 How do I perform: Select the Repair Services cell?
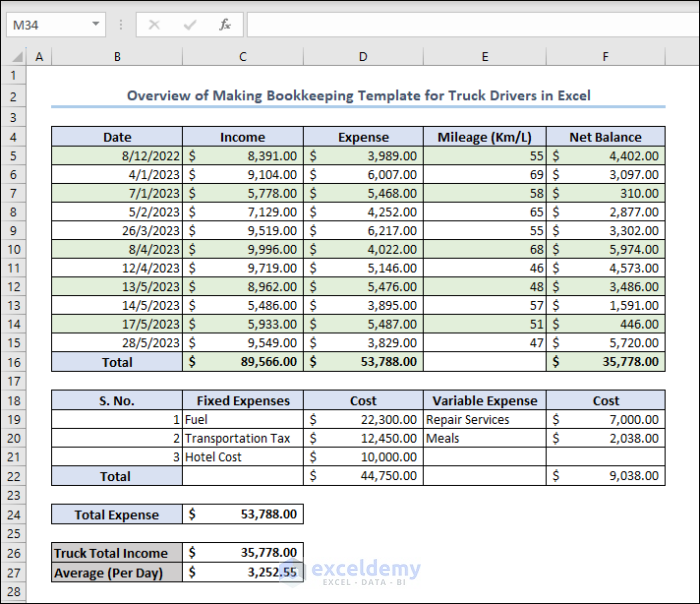point(485,420)
